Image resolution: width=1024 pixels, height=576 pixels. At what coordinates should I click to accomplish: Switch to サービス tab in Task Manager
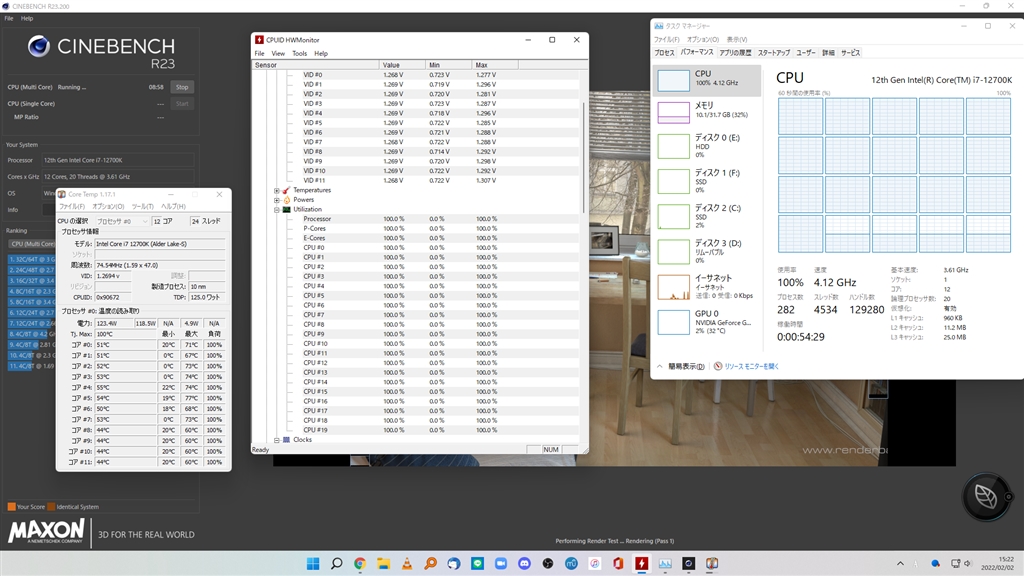(850, 52)
